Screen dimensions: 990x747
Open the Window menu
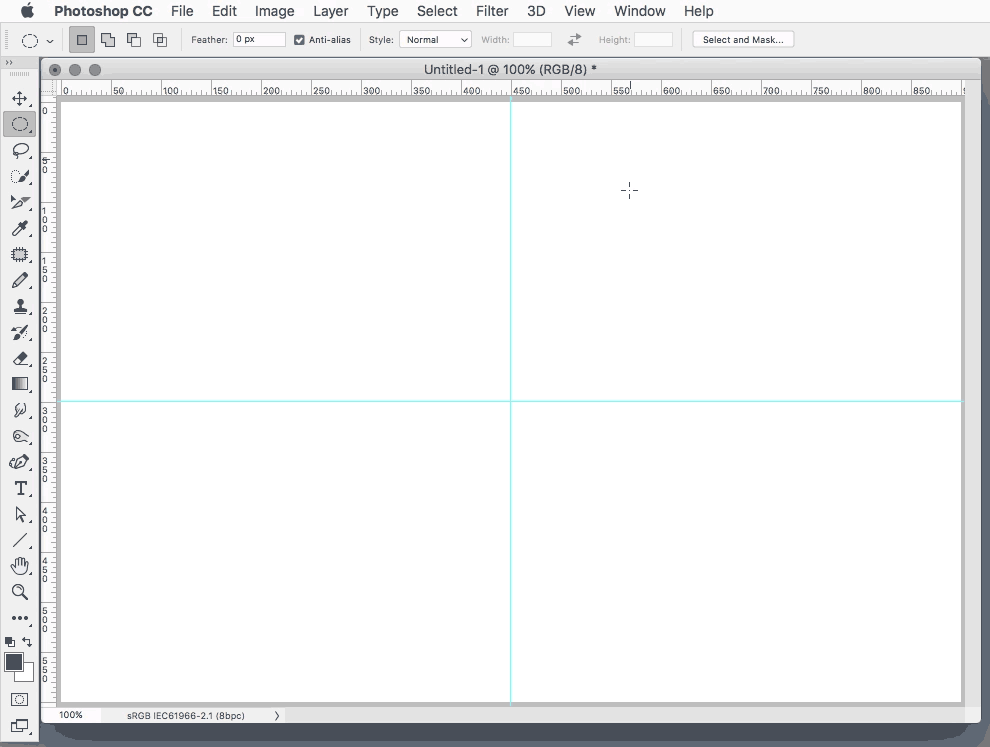(640, 11)
